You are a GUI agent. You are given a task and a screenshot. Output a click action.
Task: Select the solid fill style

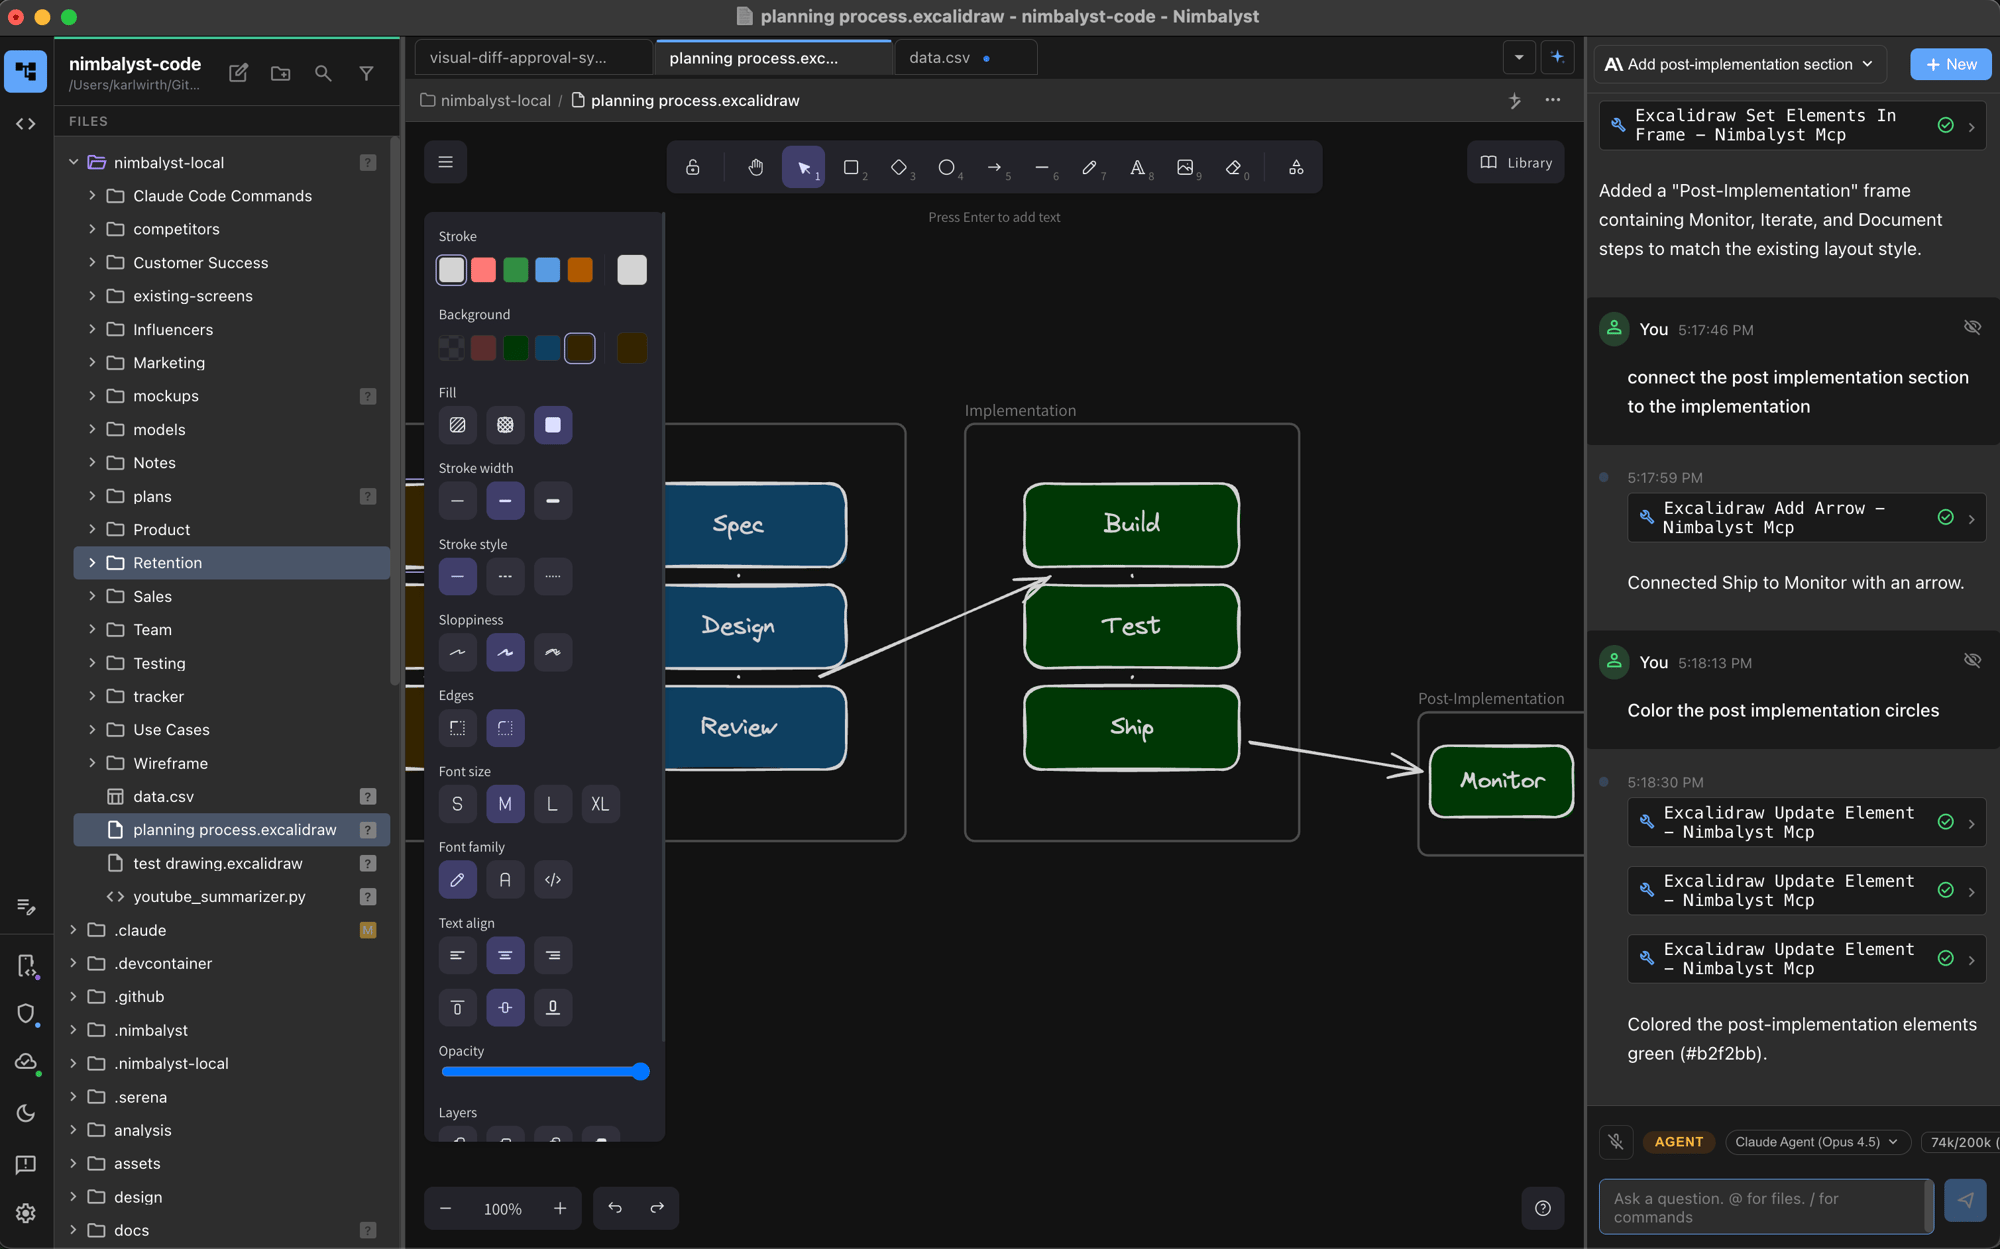click(553, 425)
